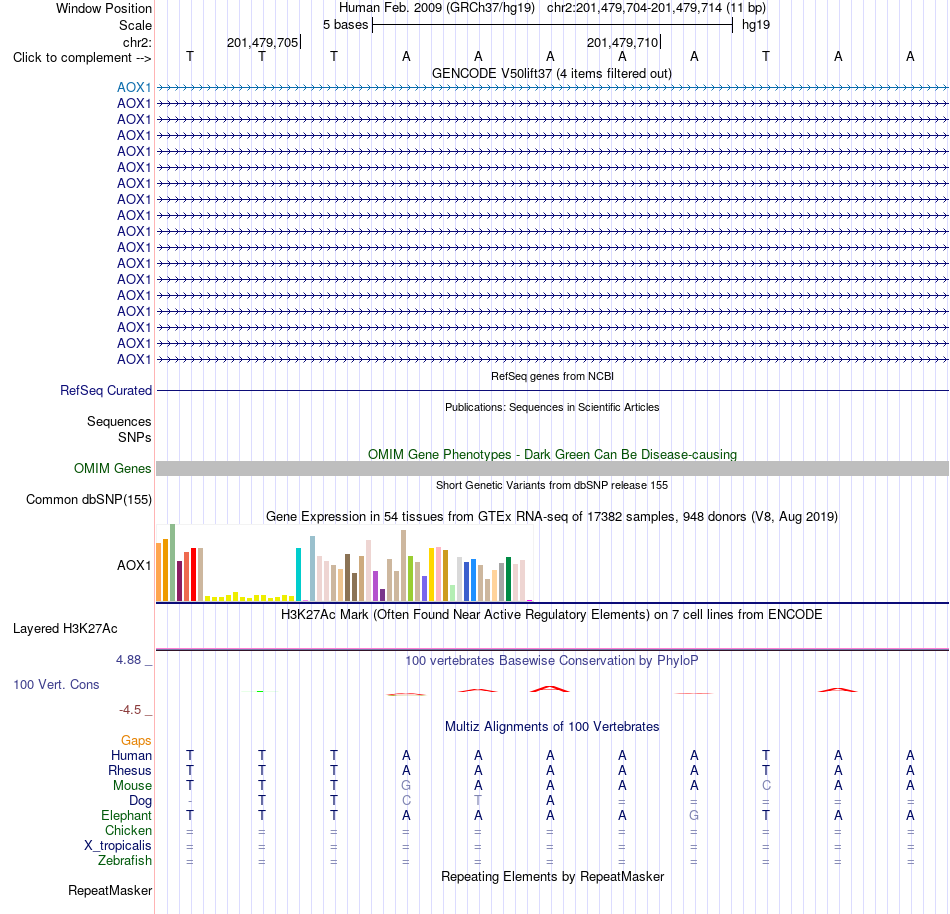This screenshot has height=914, width=950.
Task: Click the cyan bar in the GTEx chart
Action: [x=298, y=574]
